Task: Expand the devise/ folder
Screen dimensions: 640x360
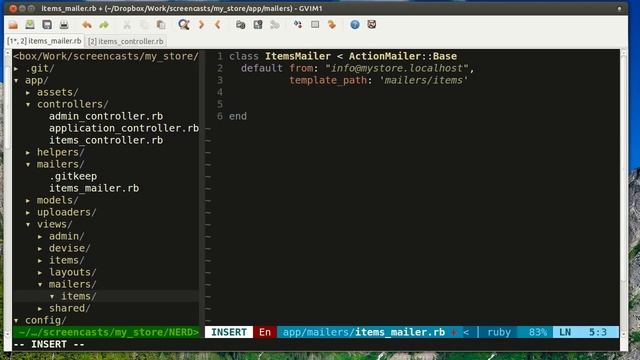Action: click(x=40, y=249)
